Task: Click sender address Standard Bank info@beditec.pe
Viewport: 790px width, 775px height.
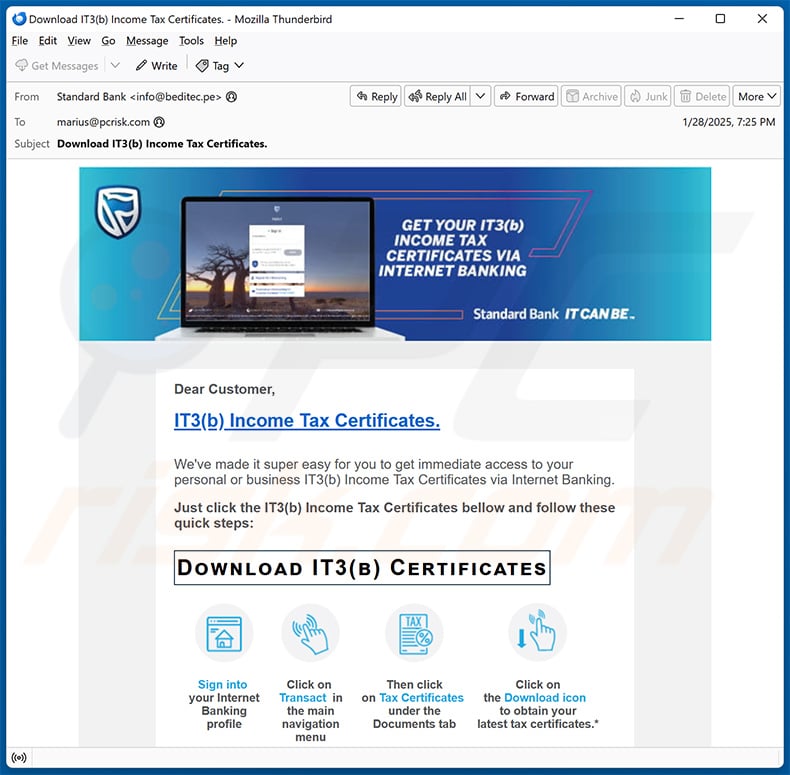Action: [139, 97]
